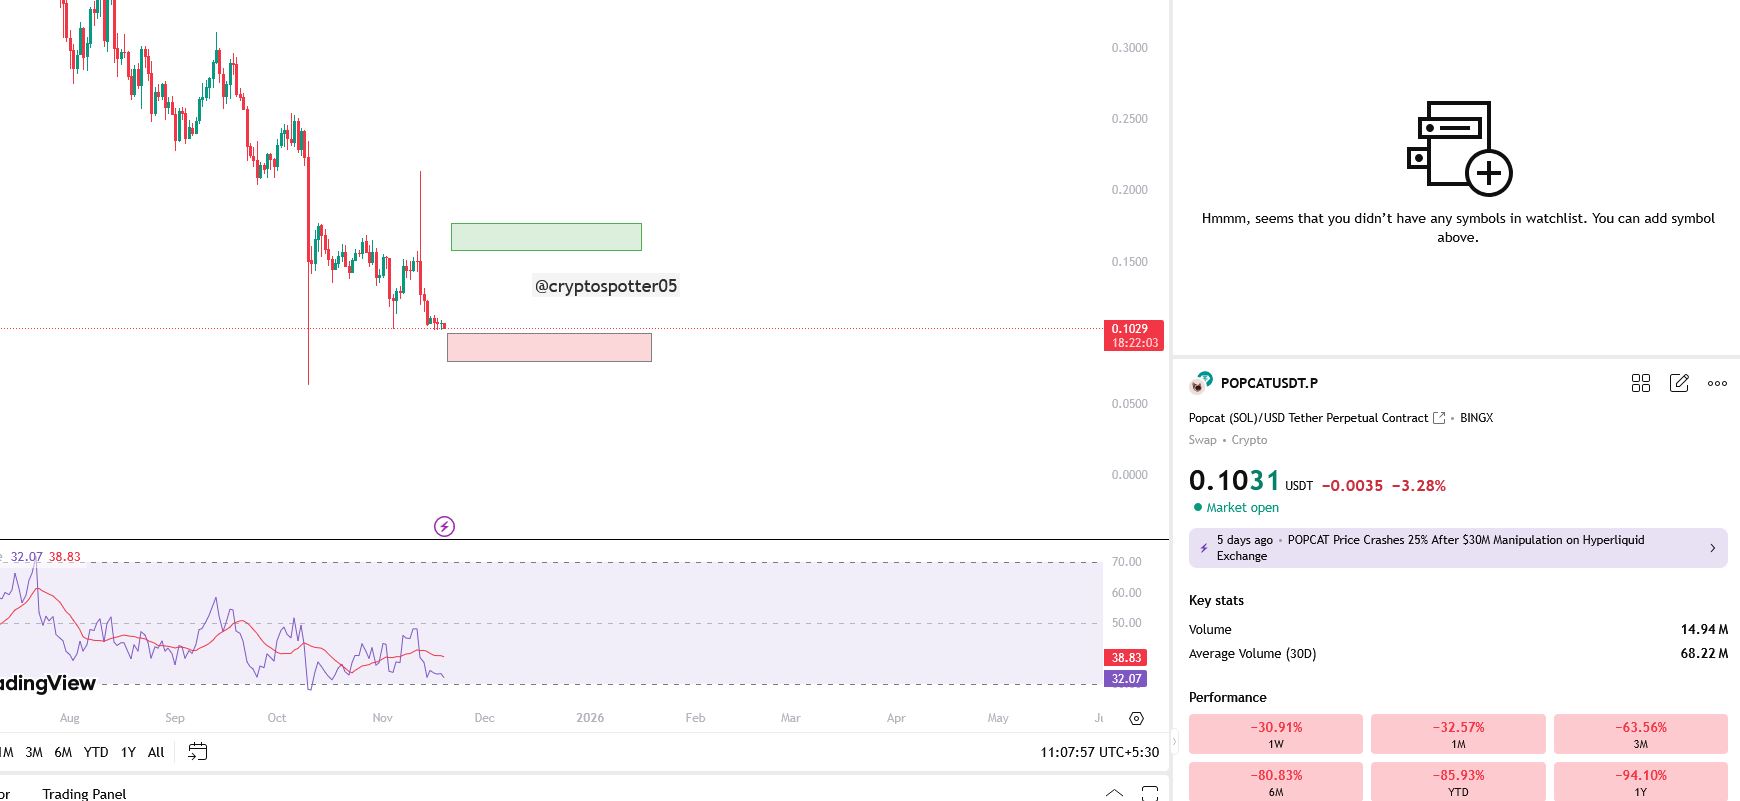Viewport: 1740px width, 801px height.
Task: Click the 0.1029 current price label
Action: [1133, 335]
